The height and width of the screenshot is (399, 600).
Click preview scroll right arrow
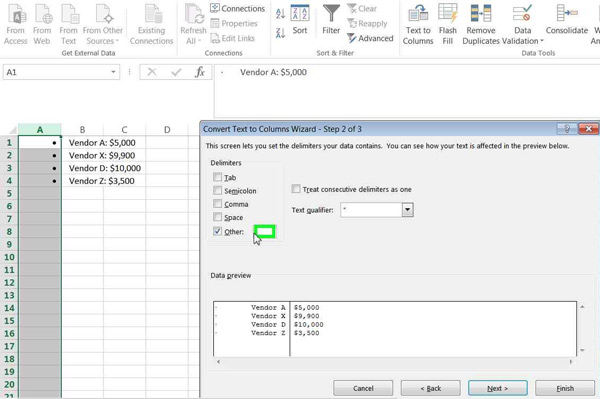point(571,362)
